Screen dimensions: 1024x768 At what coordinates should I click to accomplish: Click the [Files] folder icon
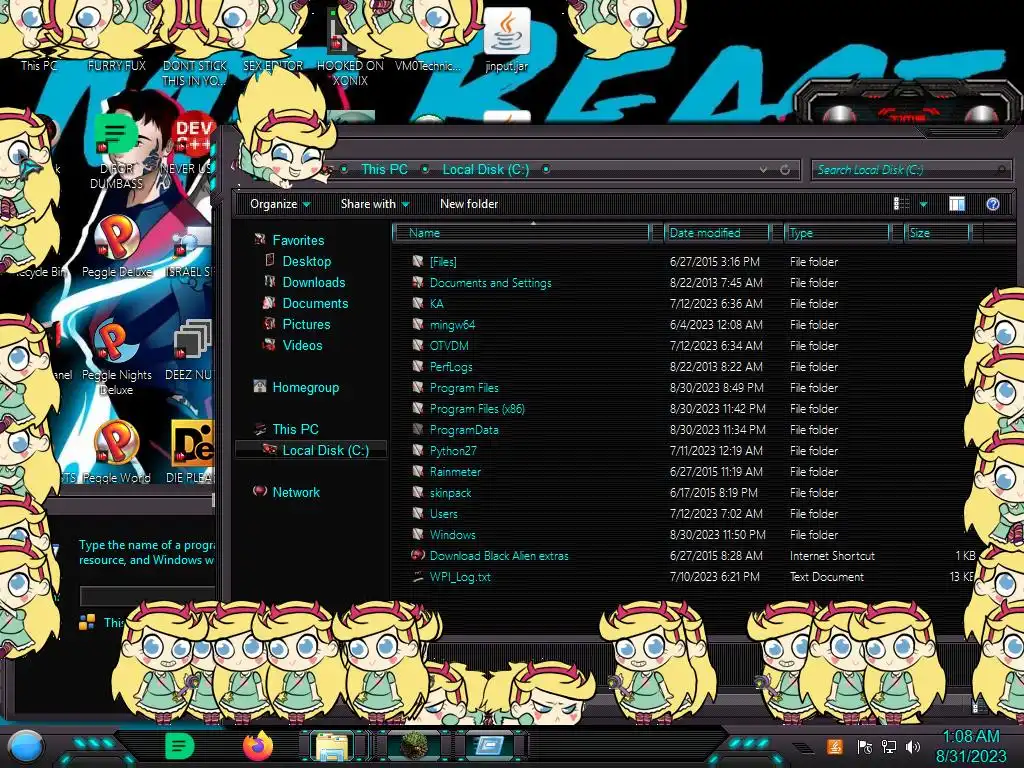click(x=418, y=261)
